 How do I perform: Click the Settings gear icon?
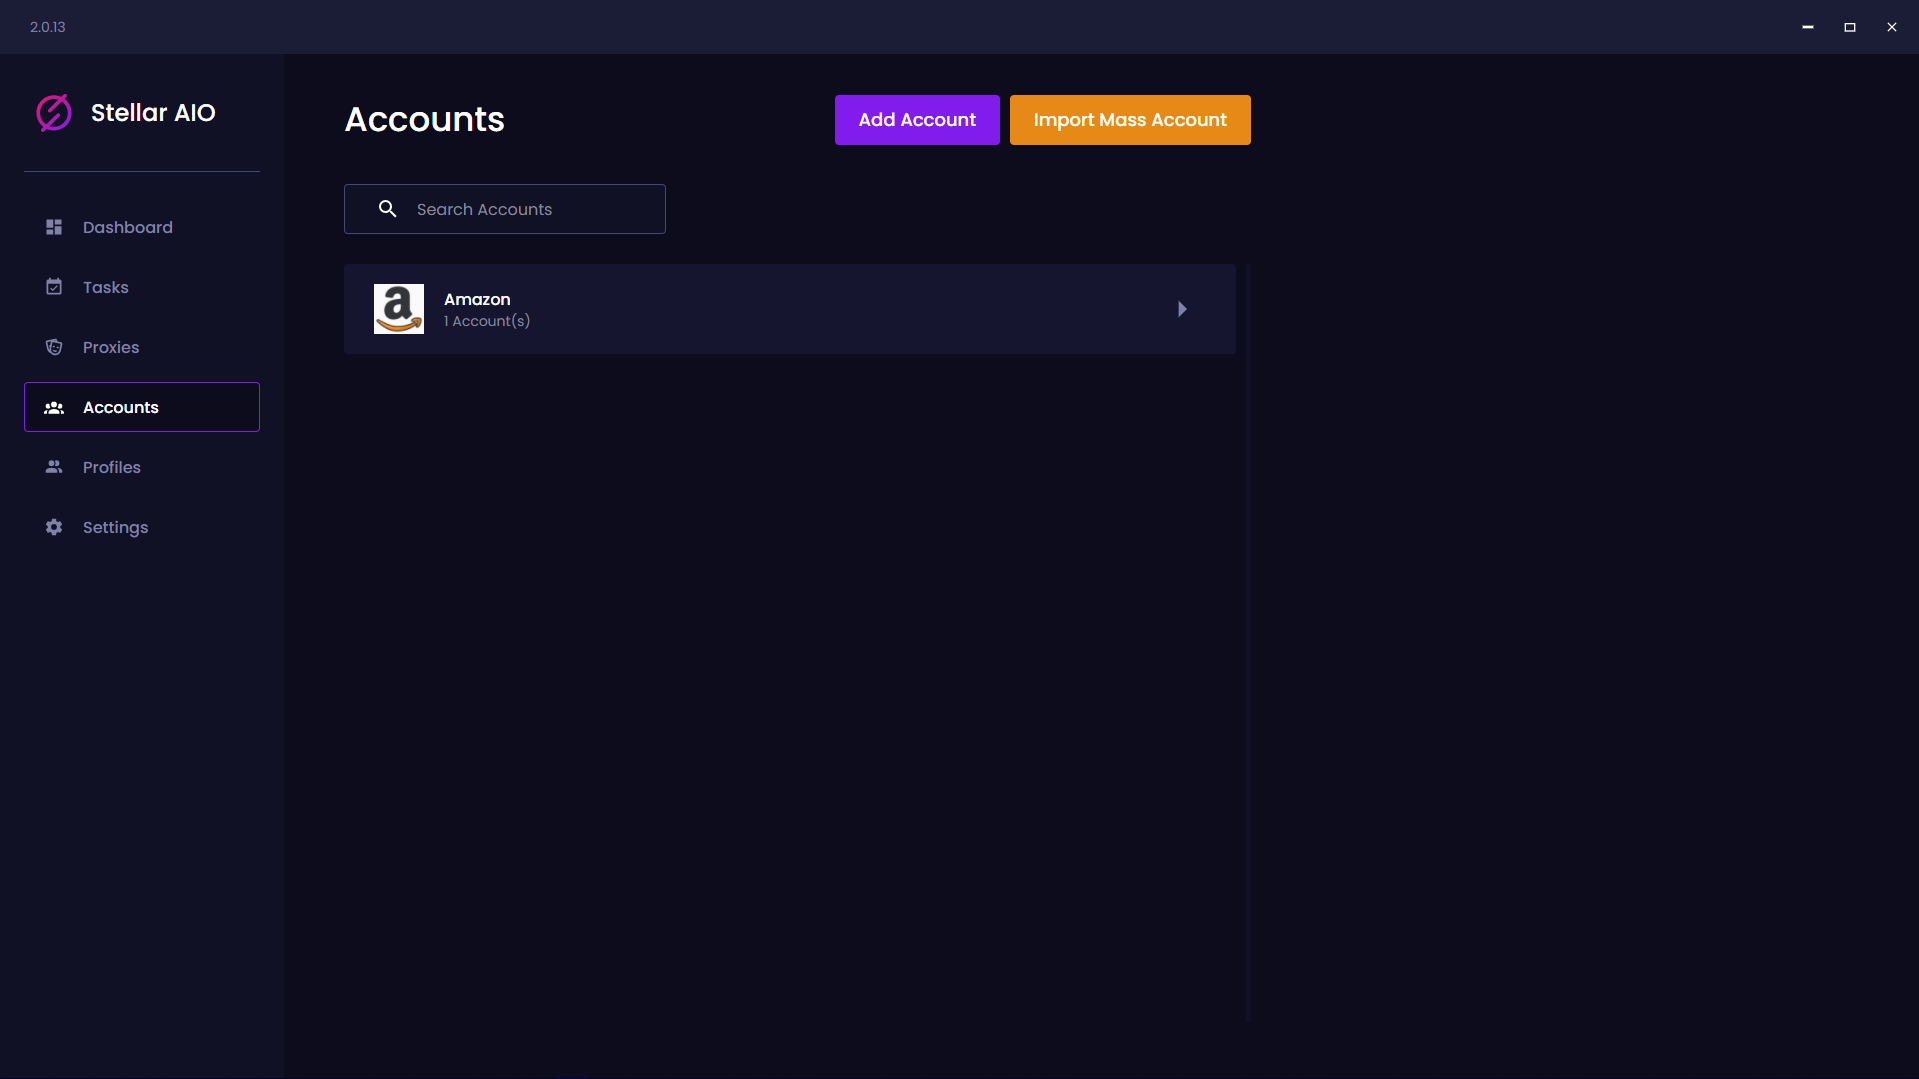(x=54, y=527)
